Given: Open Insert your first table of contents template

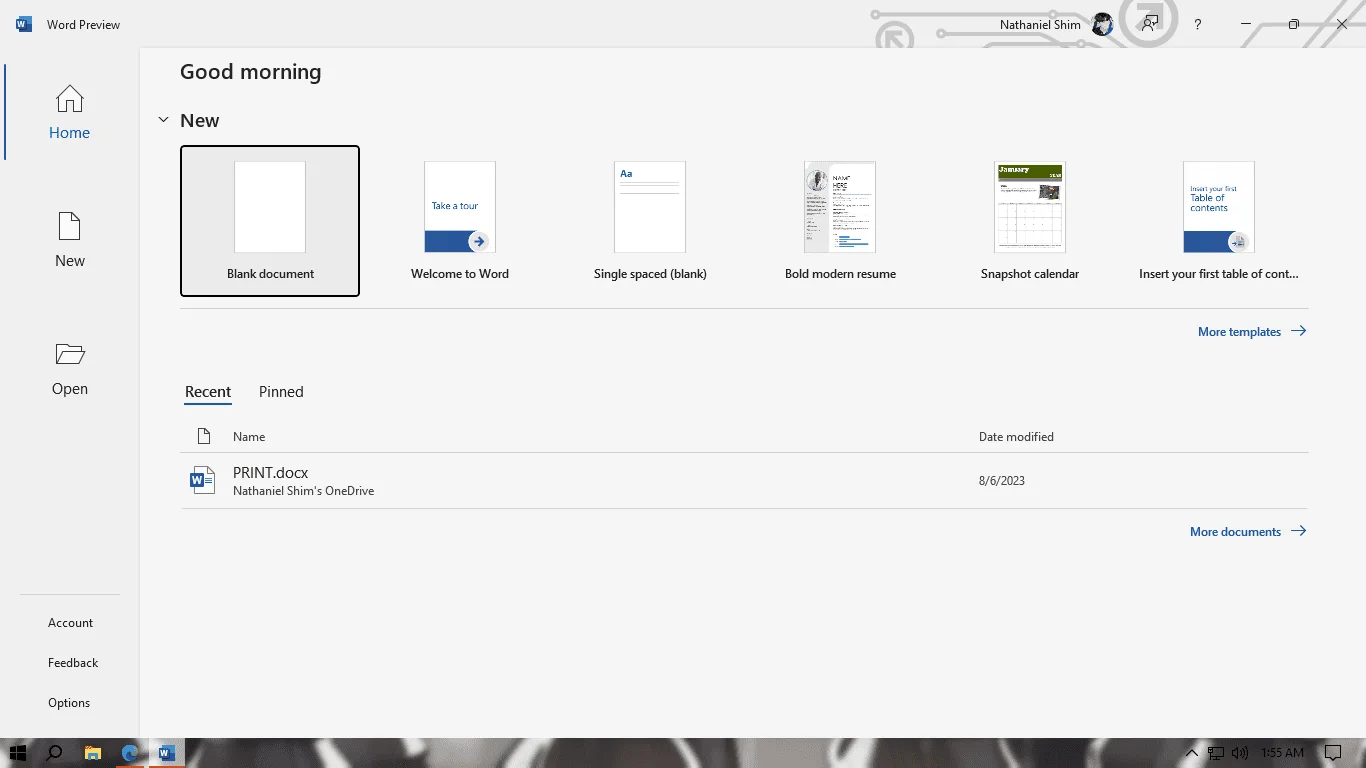Looking at the screenshot, I should click(x=1219, y=221).
